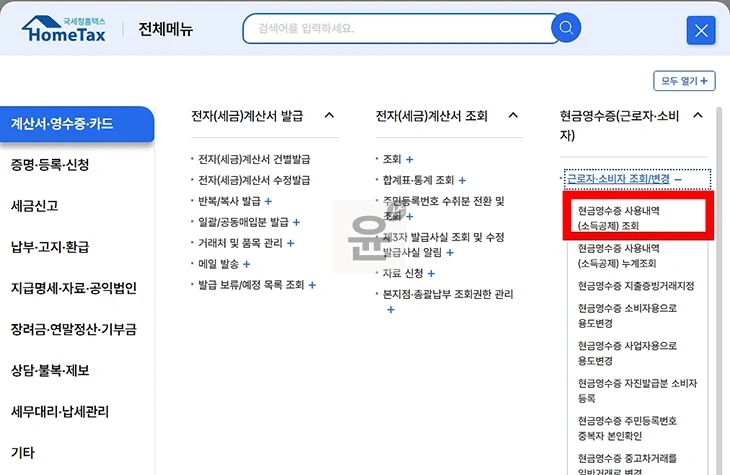Click 합계표·통계 조회 text label
The width and height of the screenshot is (730, 475).
pyautogui.click(x=418, y=180)
